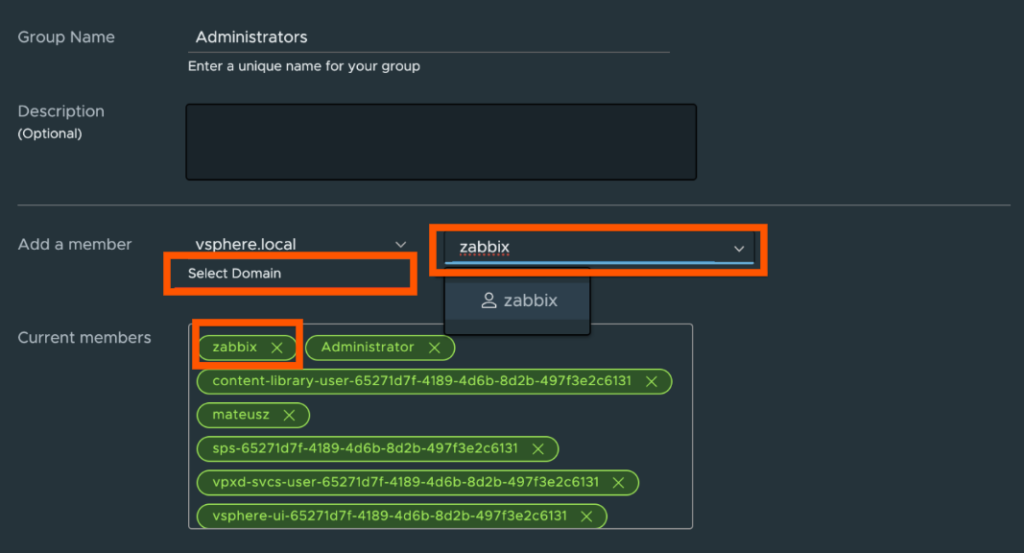The image size is (1024, 553).
Task: Click the vsphere-ui member chip label
Action: (x=389, y=517)
